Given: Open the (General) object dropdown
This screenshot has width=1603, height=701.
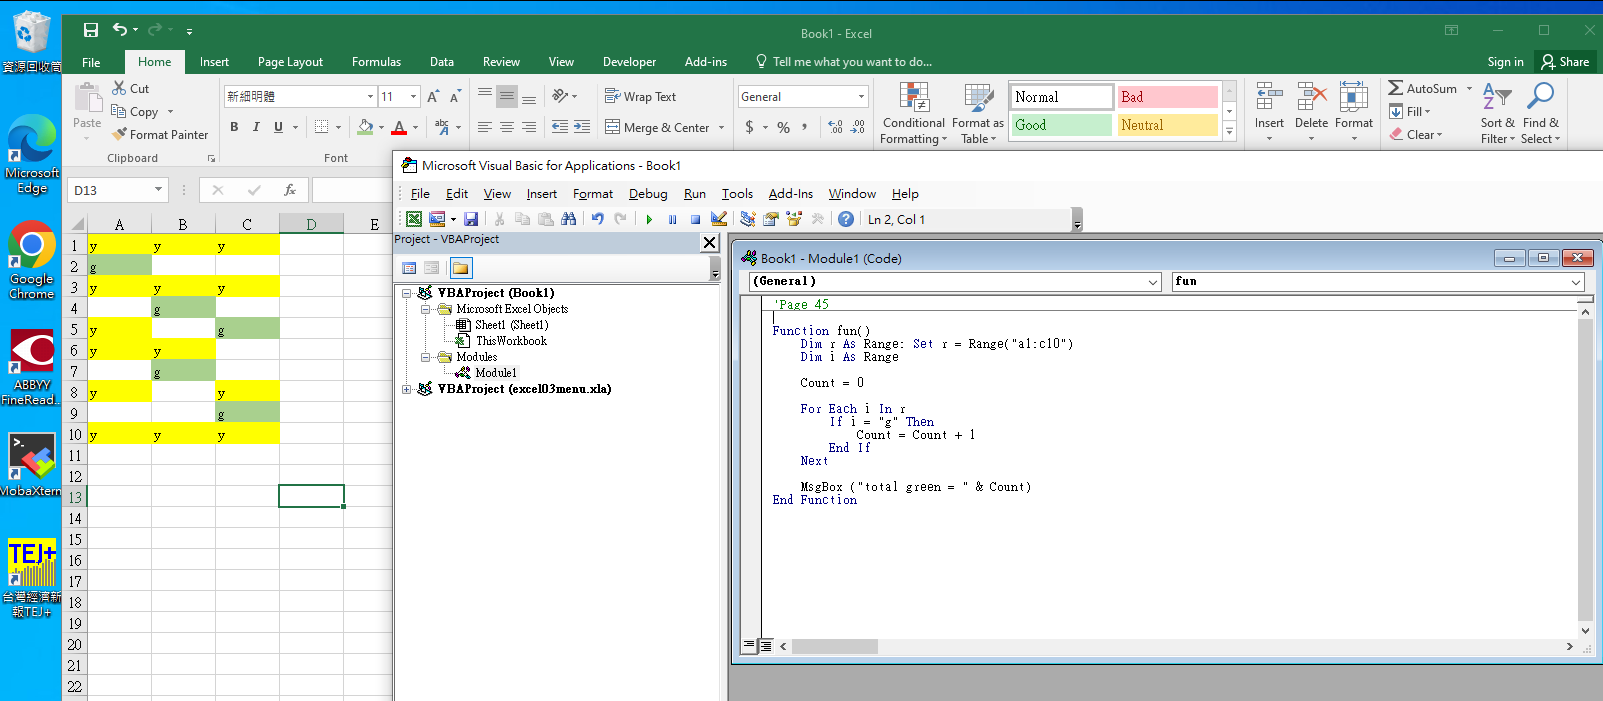Looking at the screenshot, I should tap(1153, 282).
